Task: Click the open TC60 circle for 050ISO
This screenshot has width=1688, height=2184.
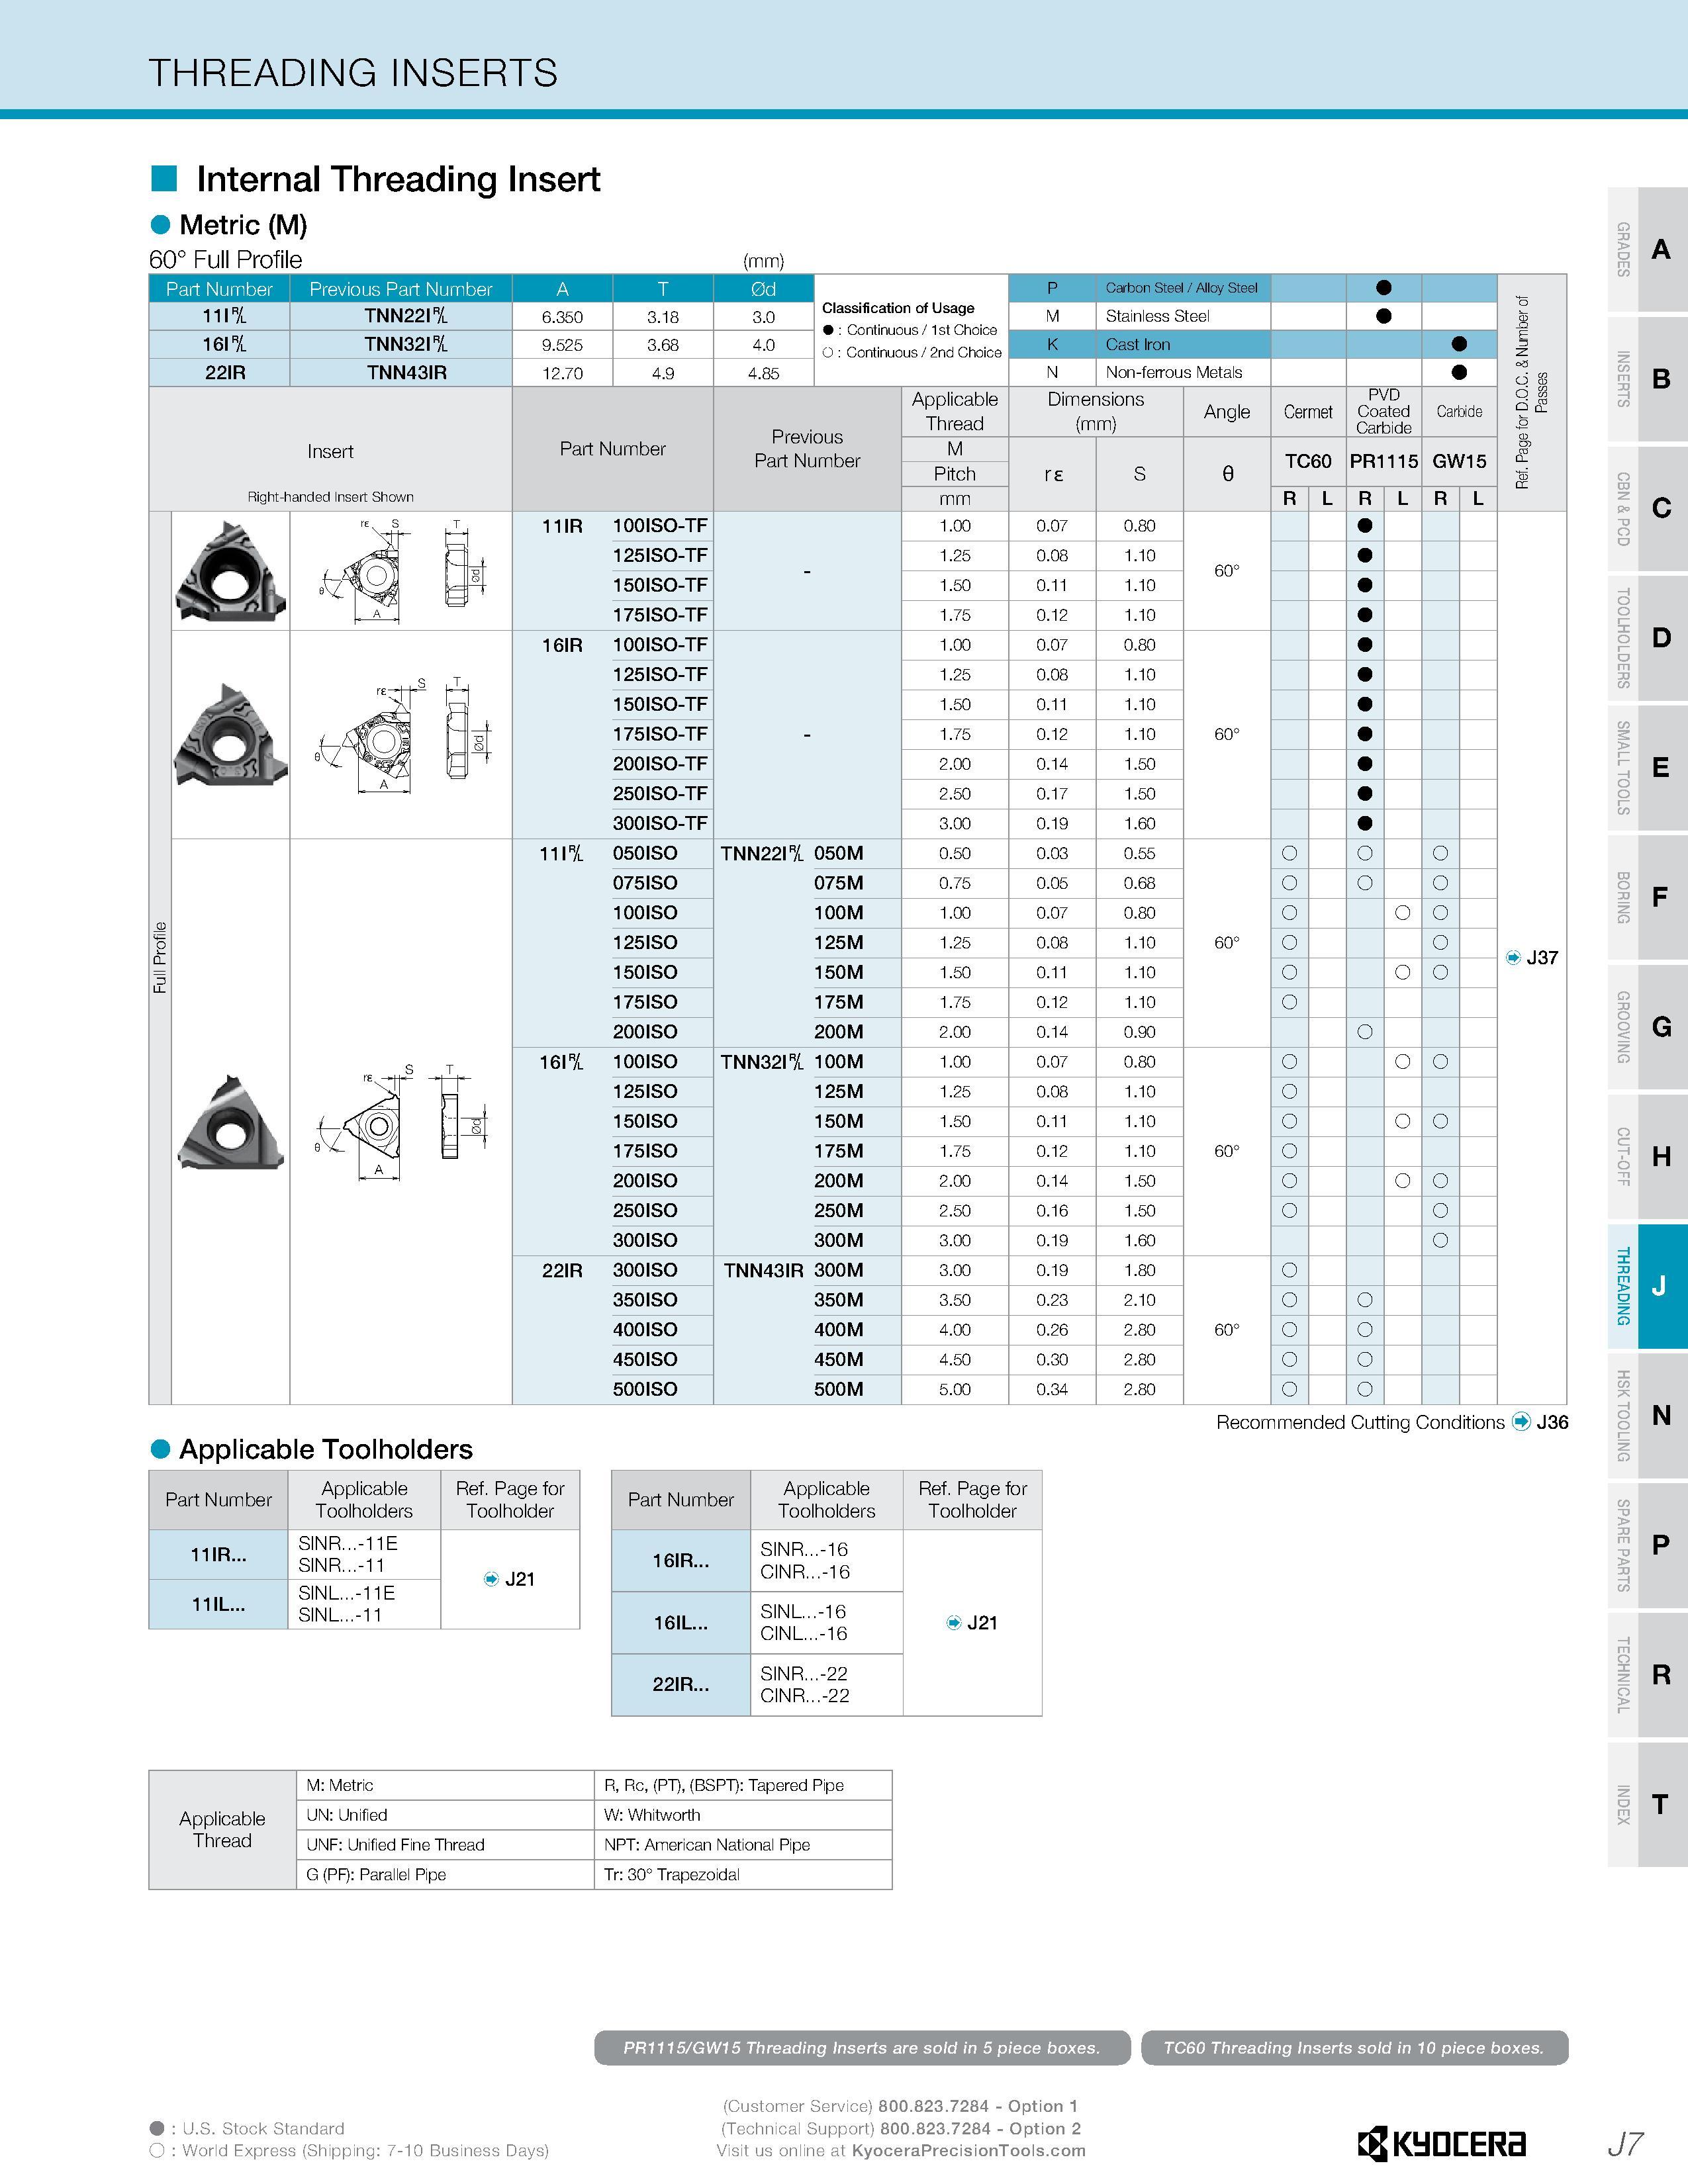Action: pyautogui.click(x=1289, y=853)
